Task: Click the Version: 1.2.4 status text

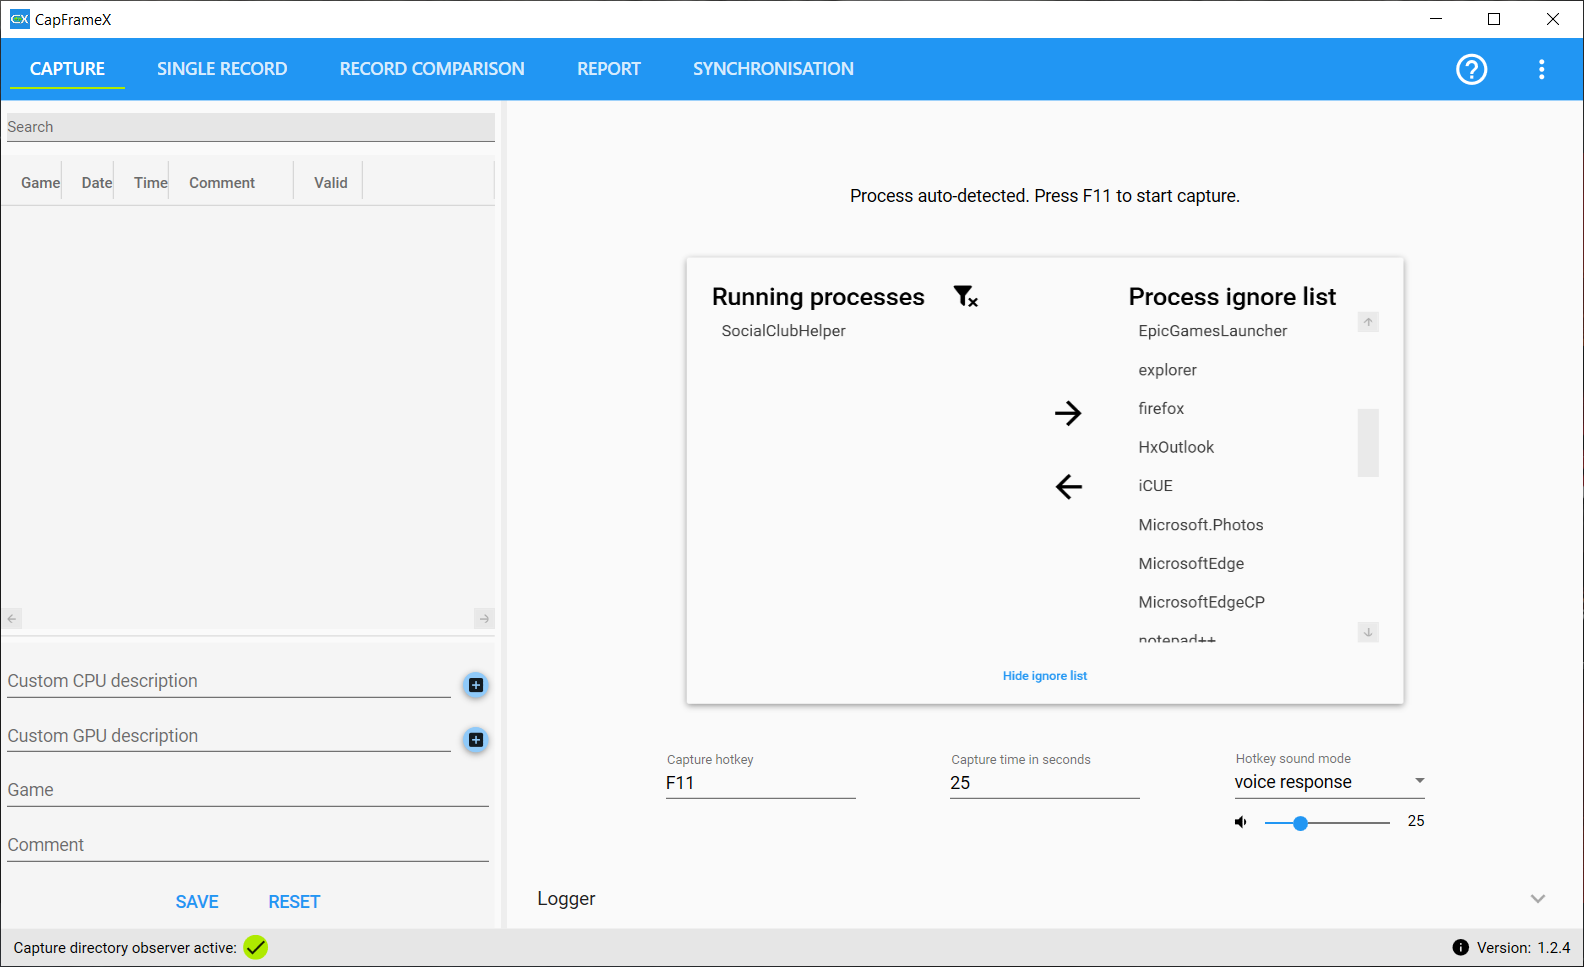Action: (1523, 948)
